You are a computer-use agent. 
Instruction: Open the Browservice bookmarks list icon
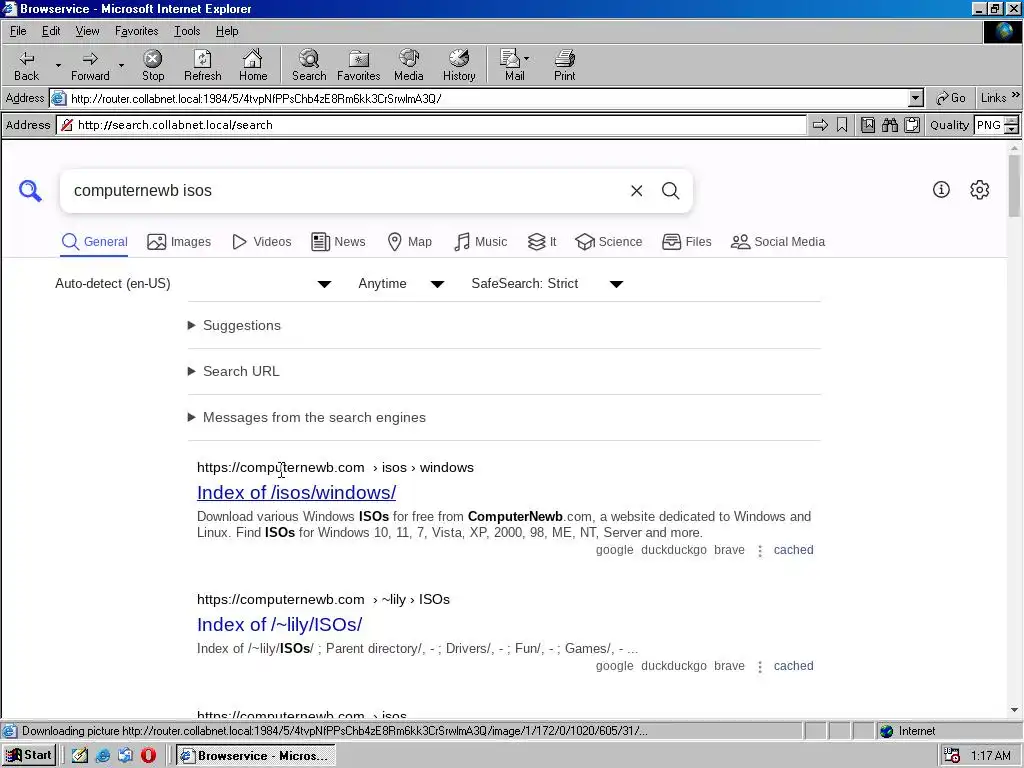(868, 125)
